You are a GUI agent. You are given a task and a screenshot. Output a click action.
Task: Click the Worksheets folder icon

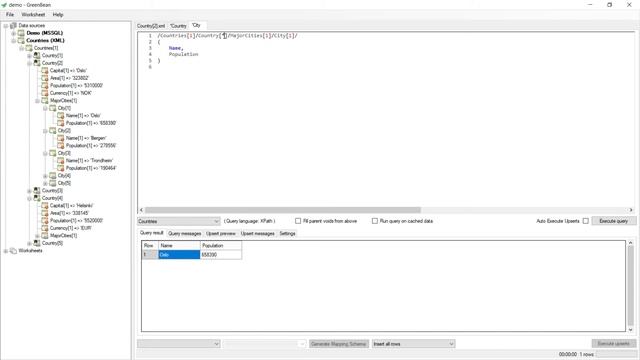click(x=13, y=251)
